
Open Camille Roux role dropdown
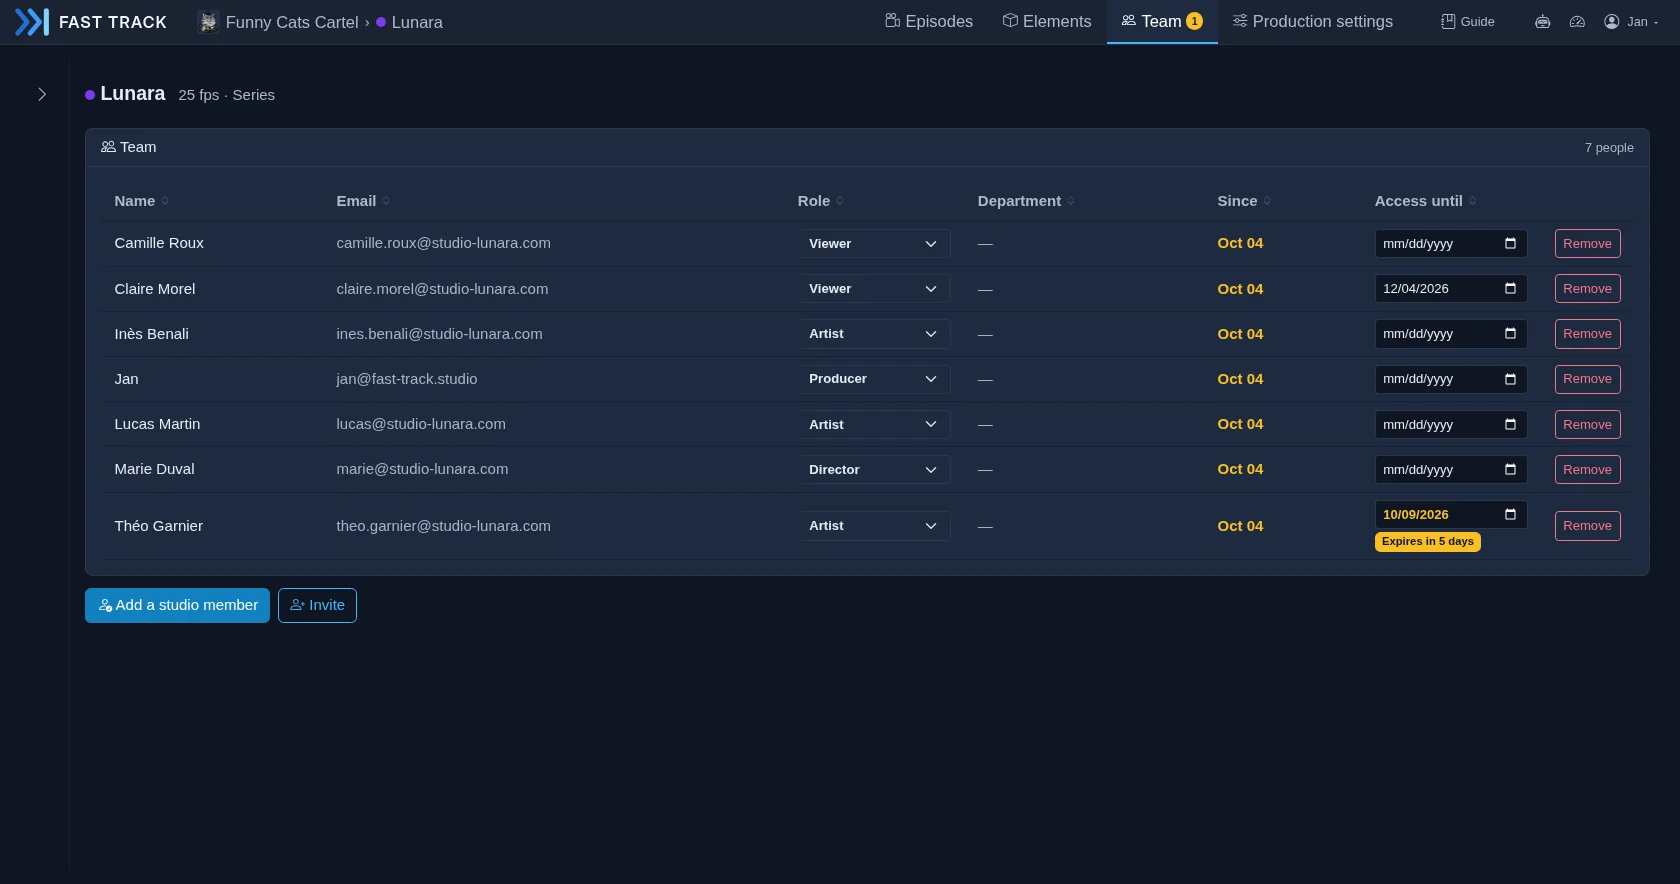(874, 244)
